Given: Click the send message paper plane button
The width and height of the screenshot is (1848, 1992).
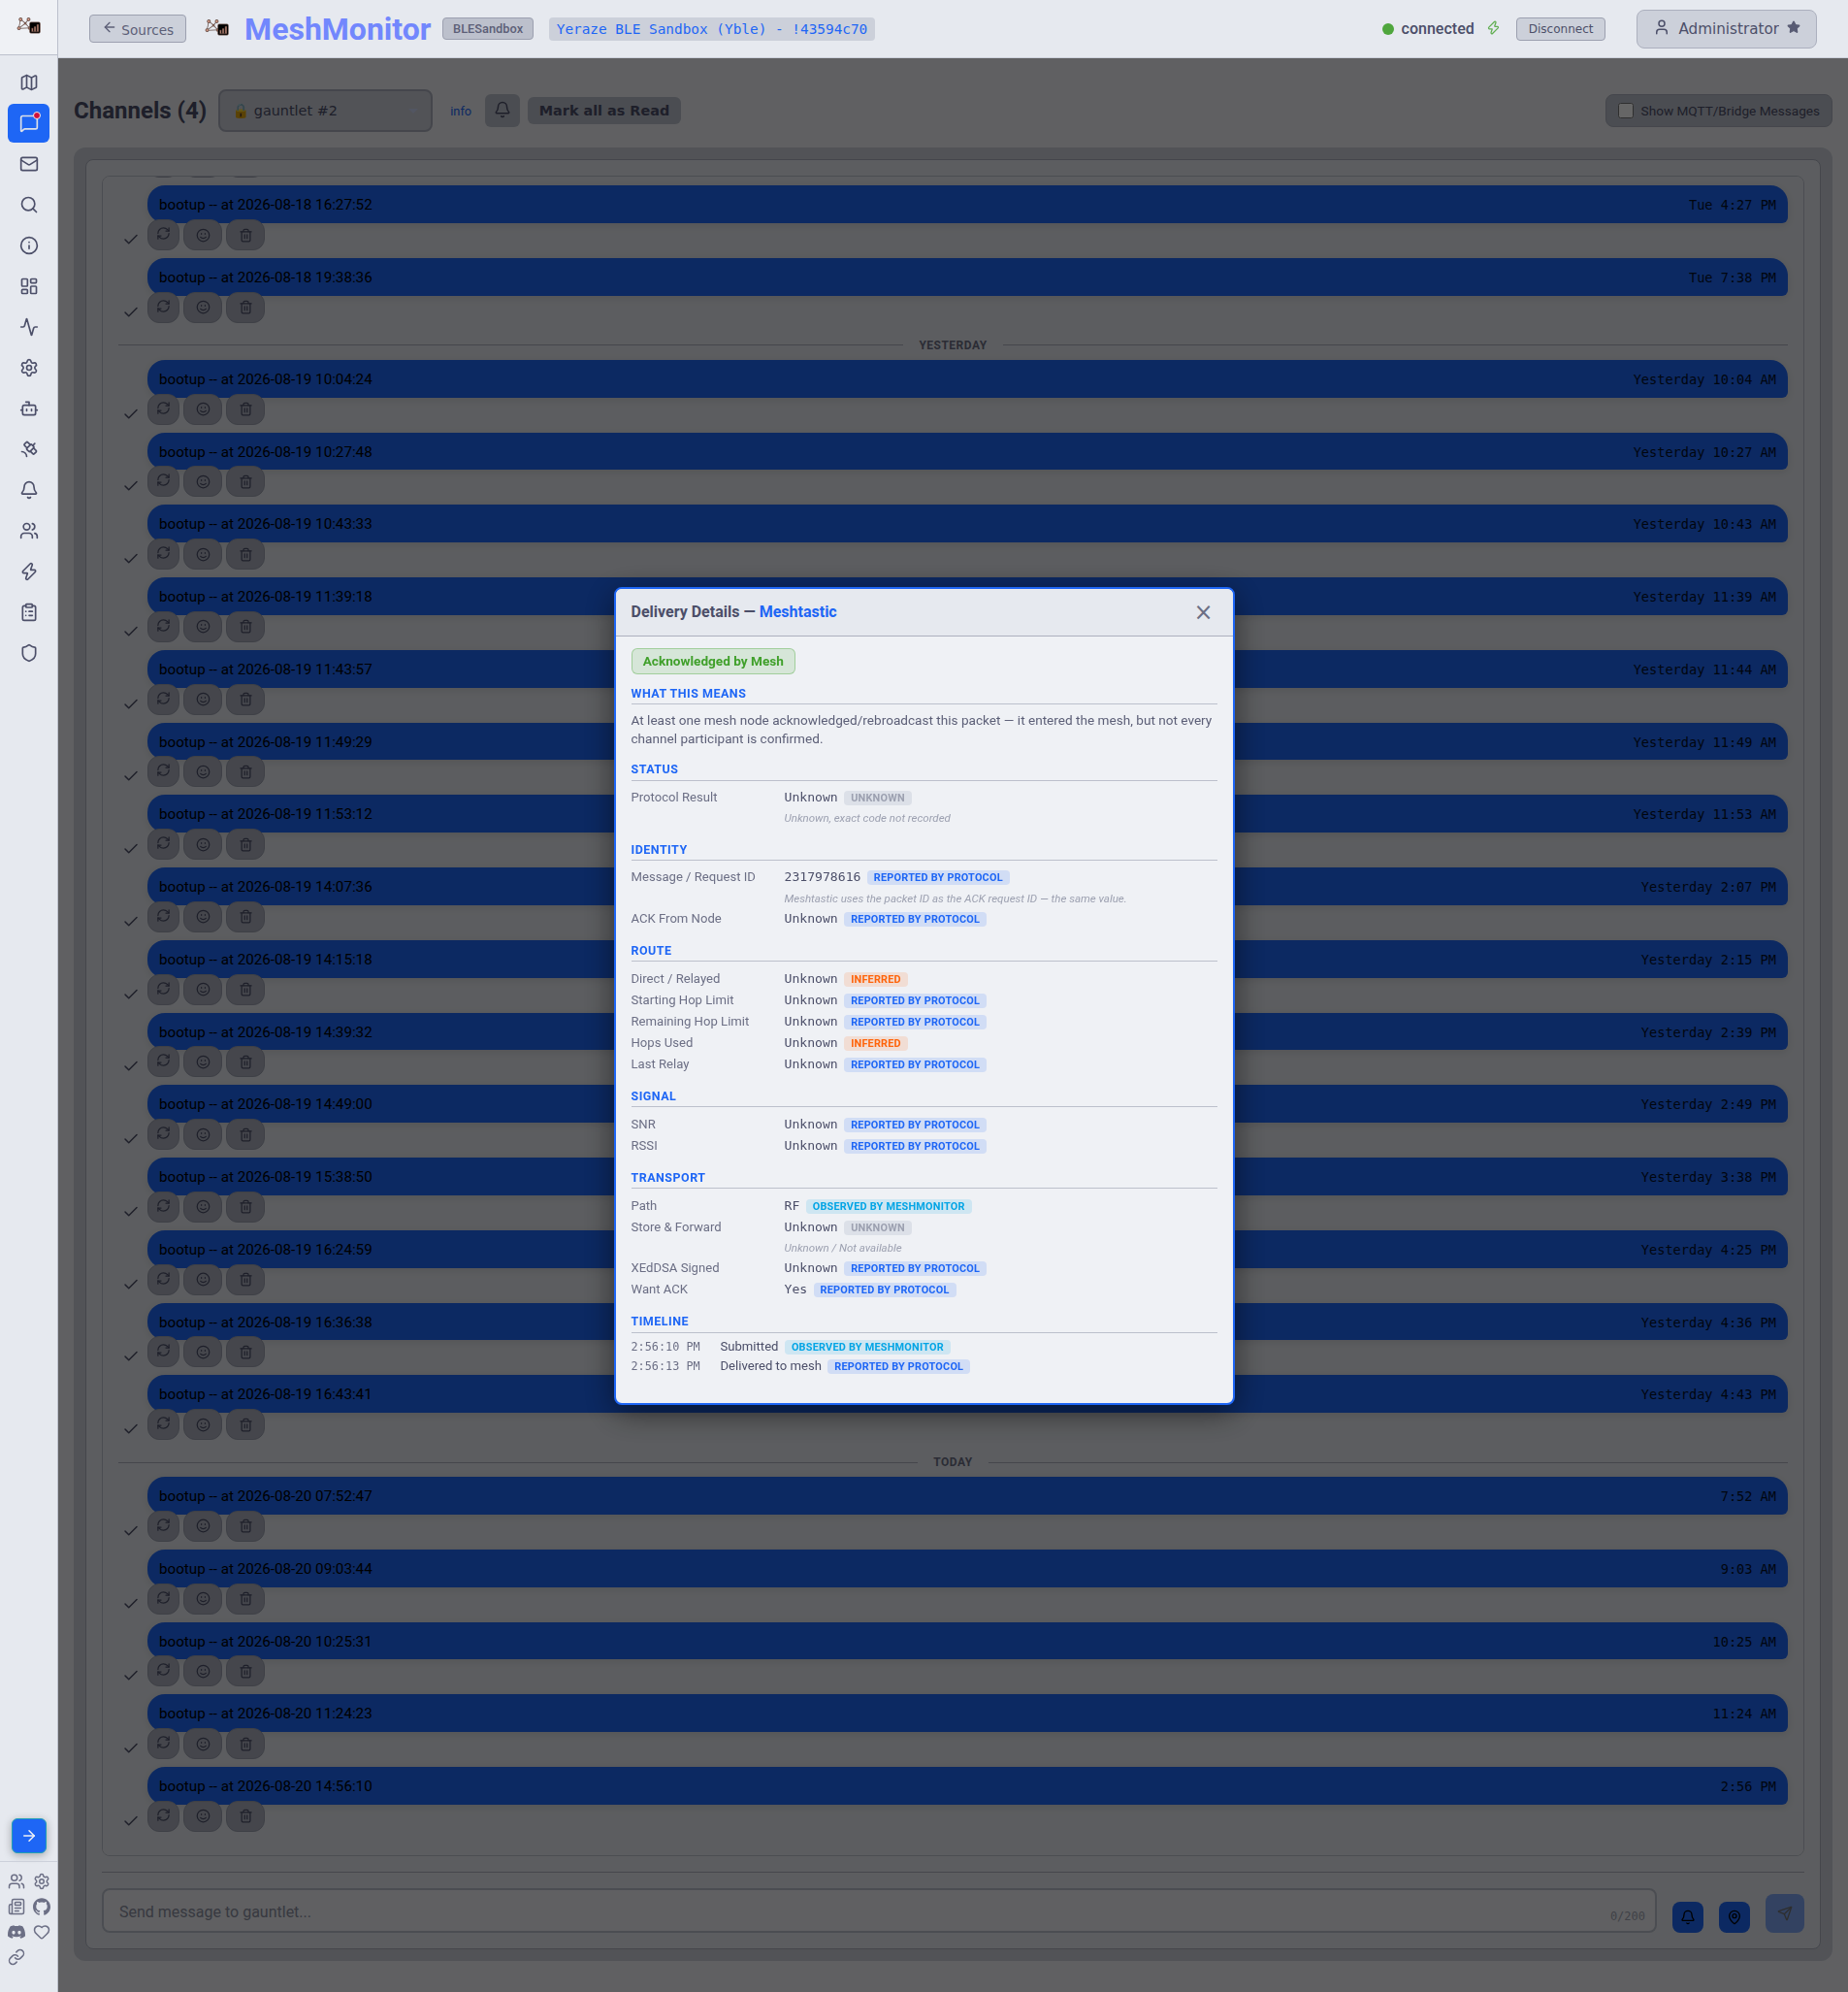Looking at the screenshot, I should point(1784,1914).
